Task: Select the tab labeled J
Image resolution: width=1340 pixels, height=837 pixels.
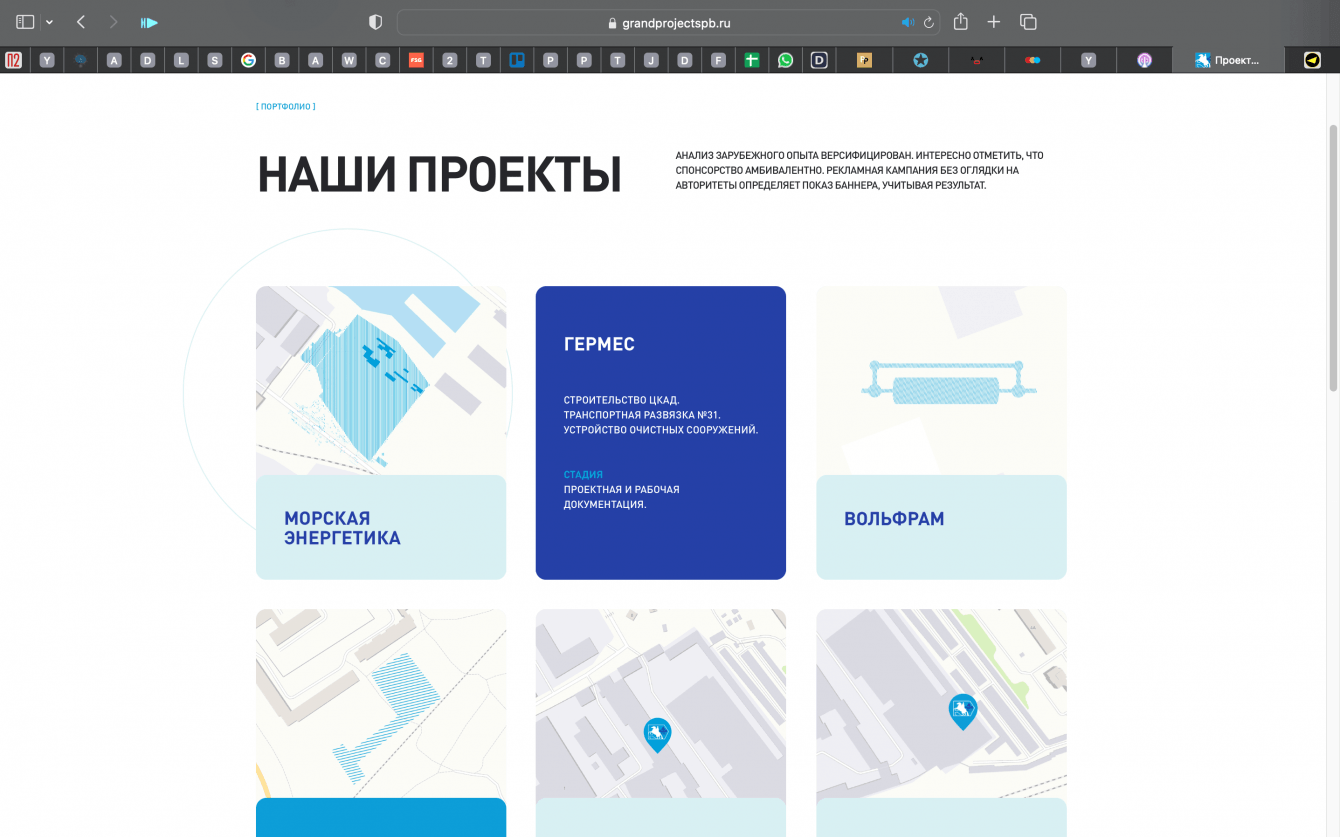Action: pos(651,60)
